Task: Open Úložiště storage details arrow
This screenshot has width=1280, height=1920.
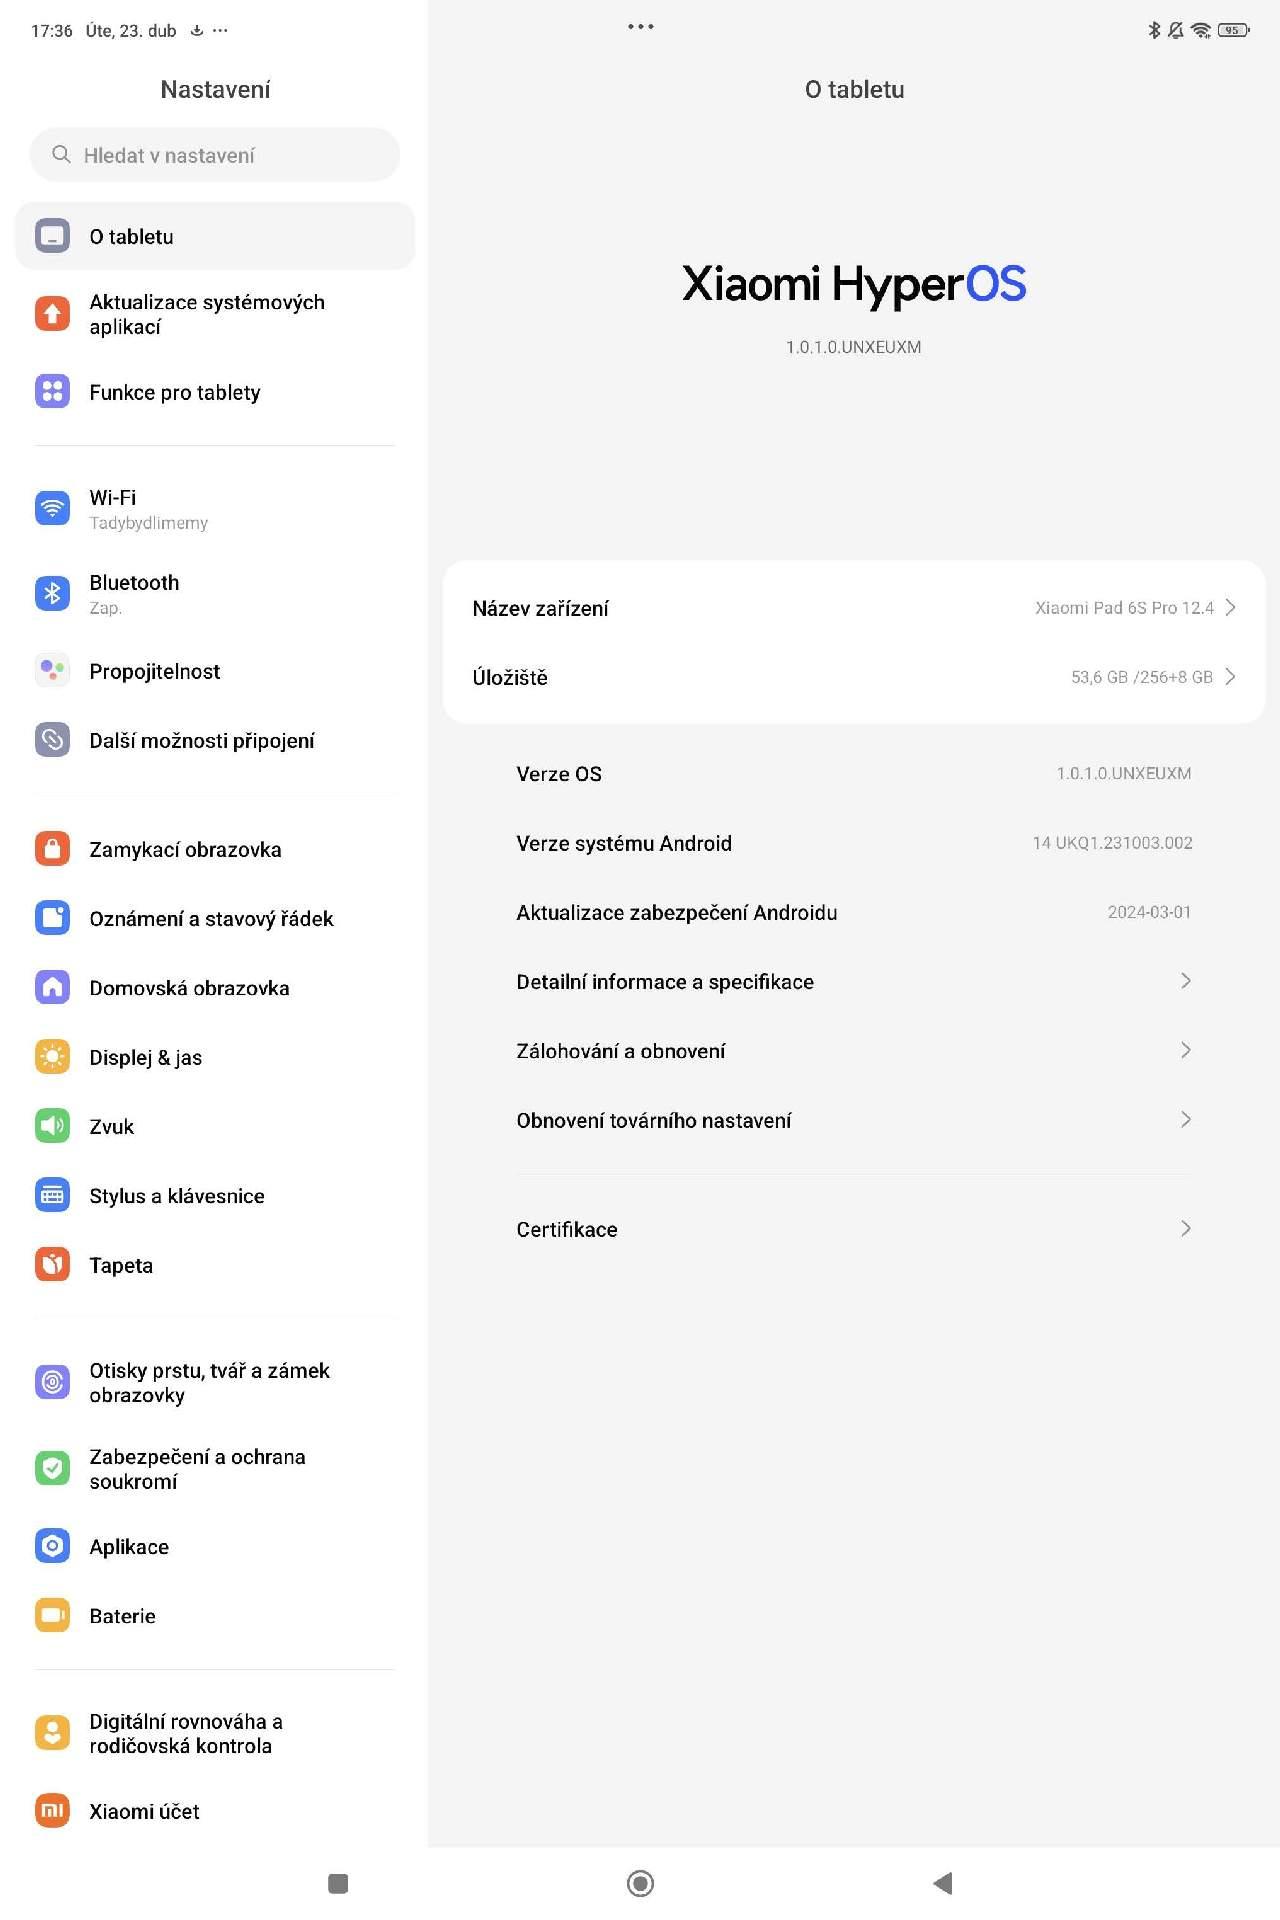Action: tap(1231, 677)
